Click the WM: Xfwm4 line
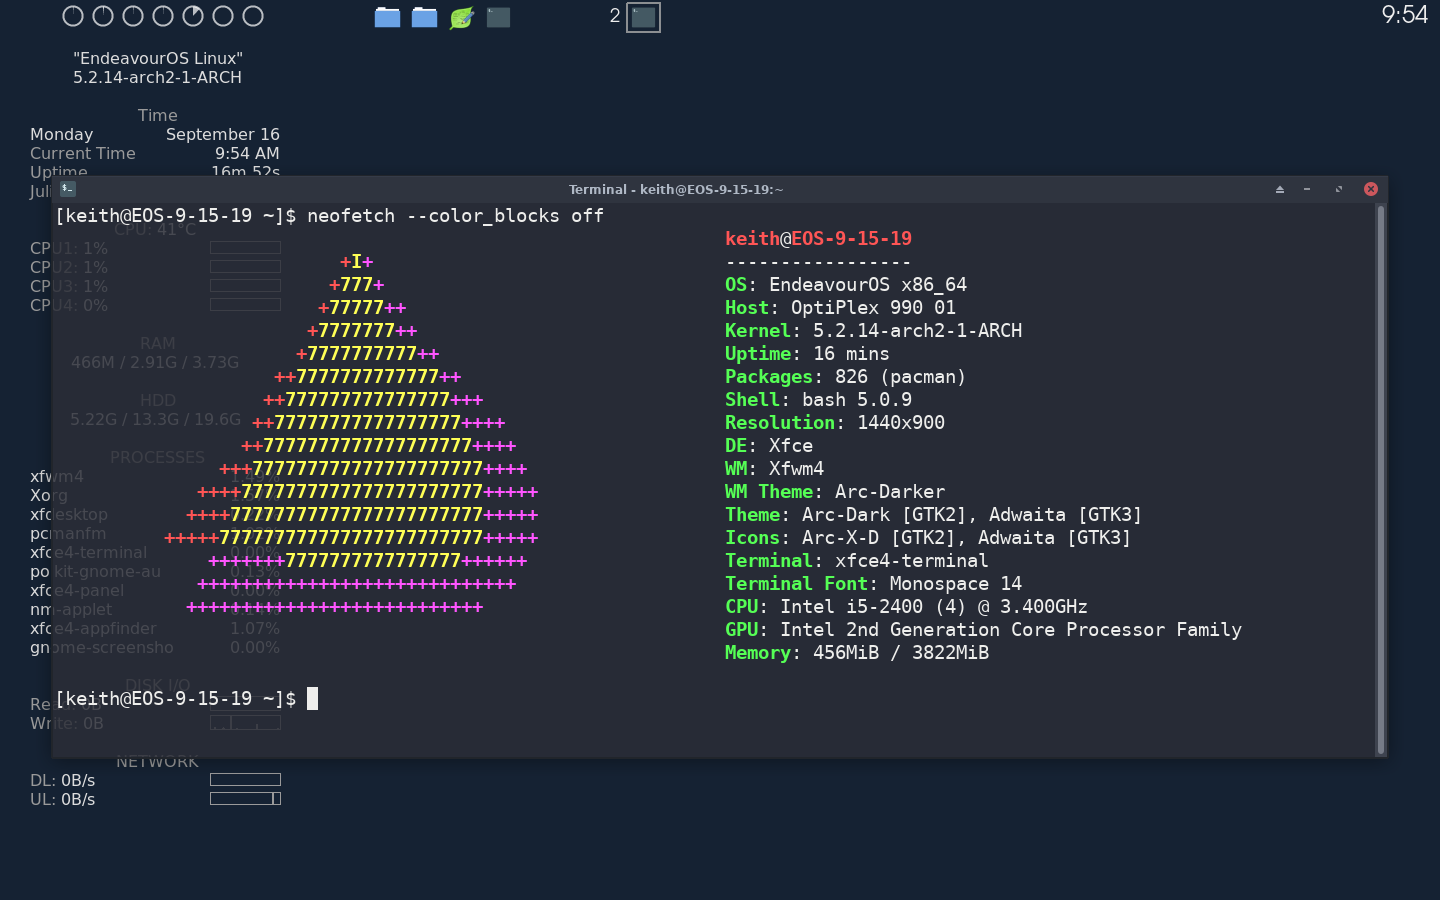The height and width of the screenshot is (900, 1440). pyautogui.click(x=774, y=469)
